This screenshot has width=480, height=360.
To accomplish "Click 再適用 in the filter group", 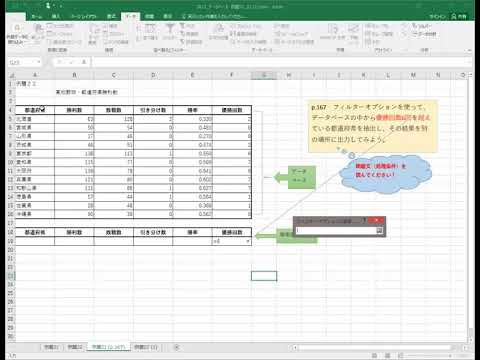I will (x=190, y=34).
